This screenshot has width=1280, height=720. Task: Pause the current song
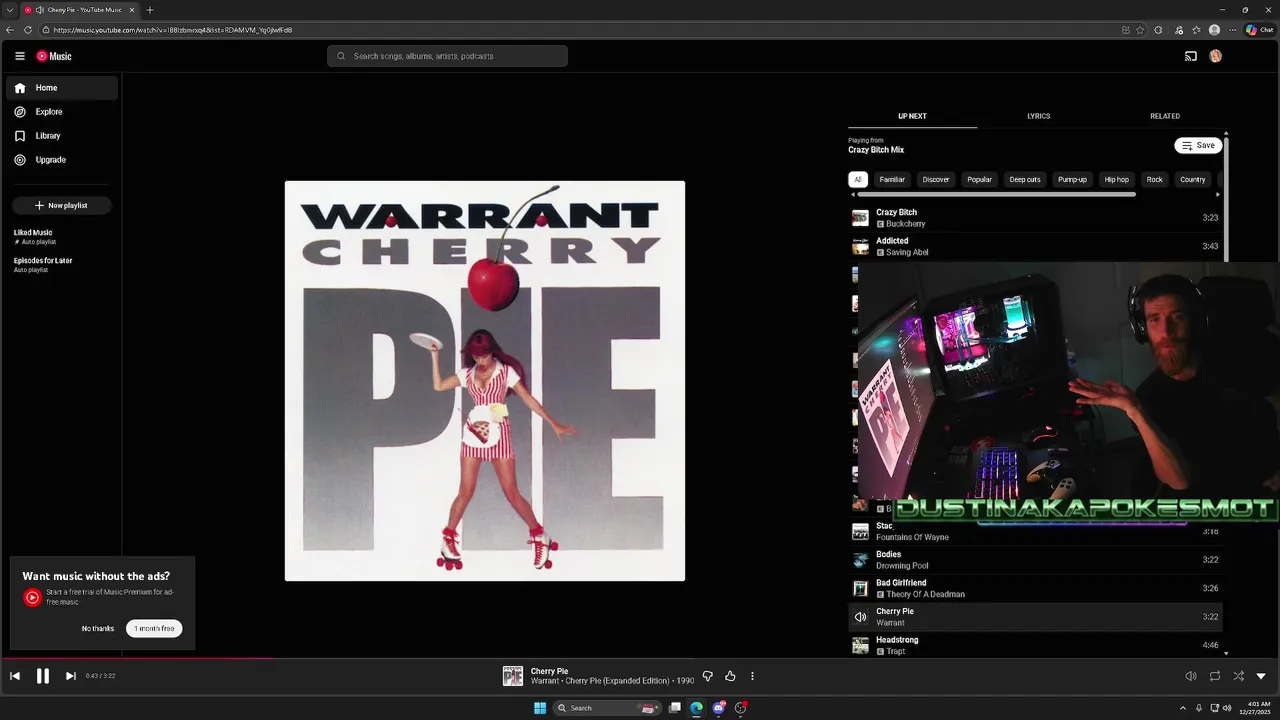[43, 676]
